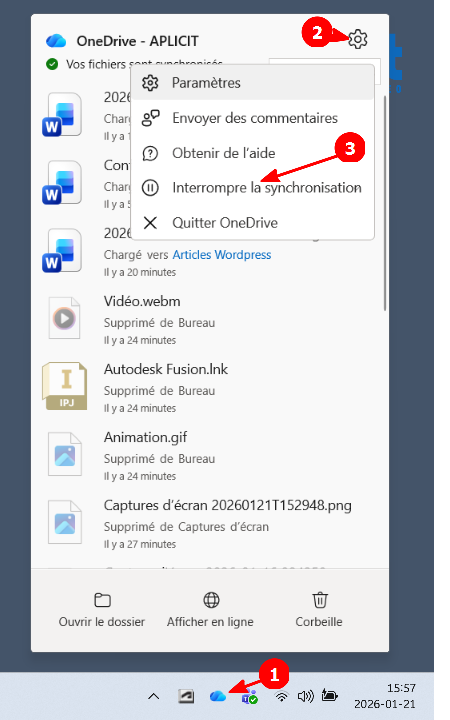The height and width of the screenshot is (720, 450).
Task: Show hidden tray icons chevron
Action: [154, 697]
